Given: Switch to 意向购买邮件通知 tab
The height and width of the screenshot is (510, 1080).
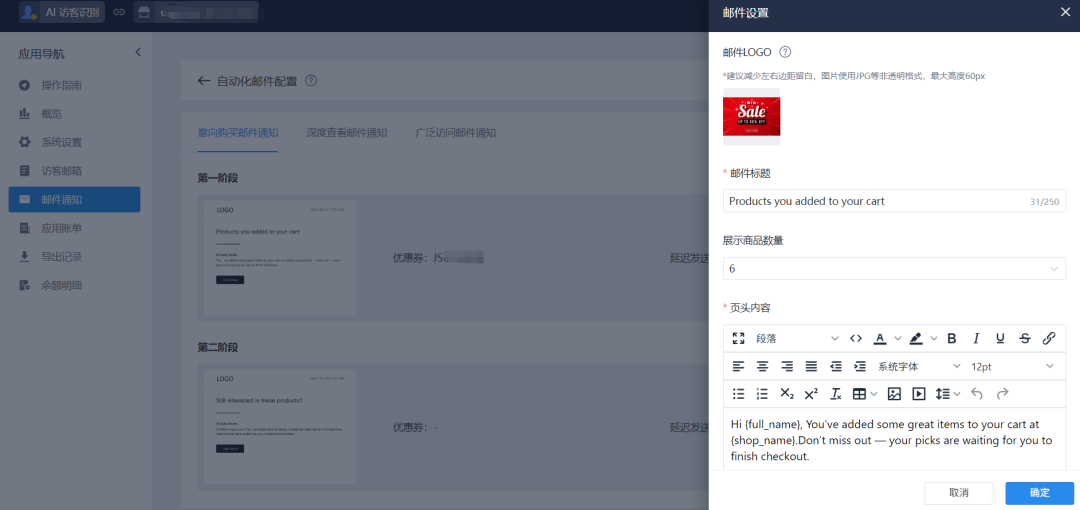Looking at the screenshot, I should point(238,132).
